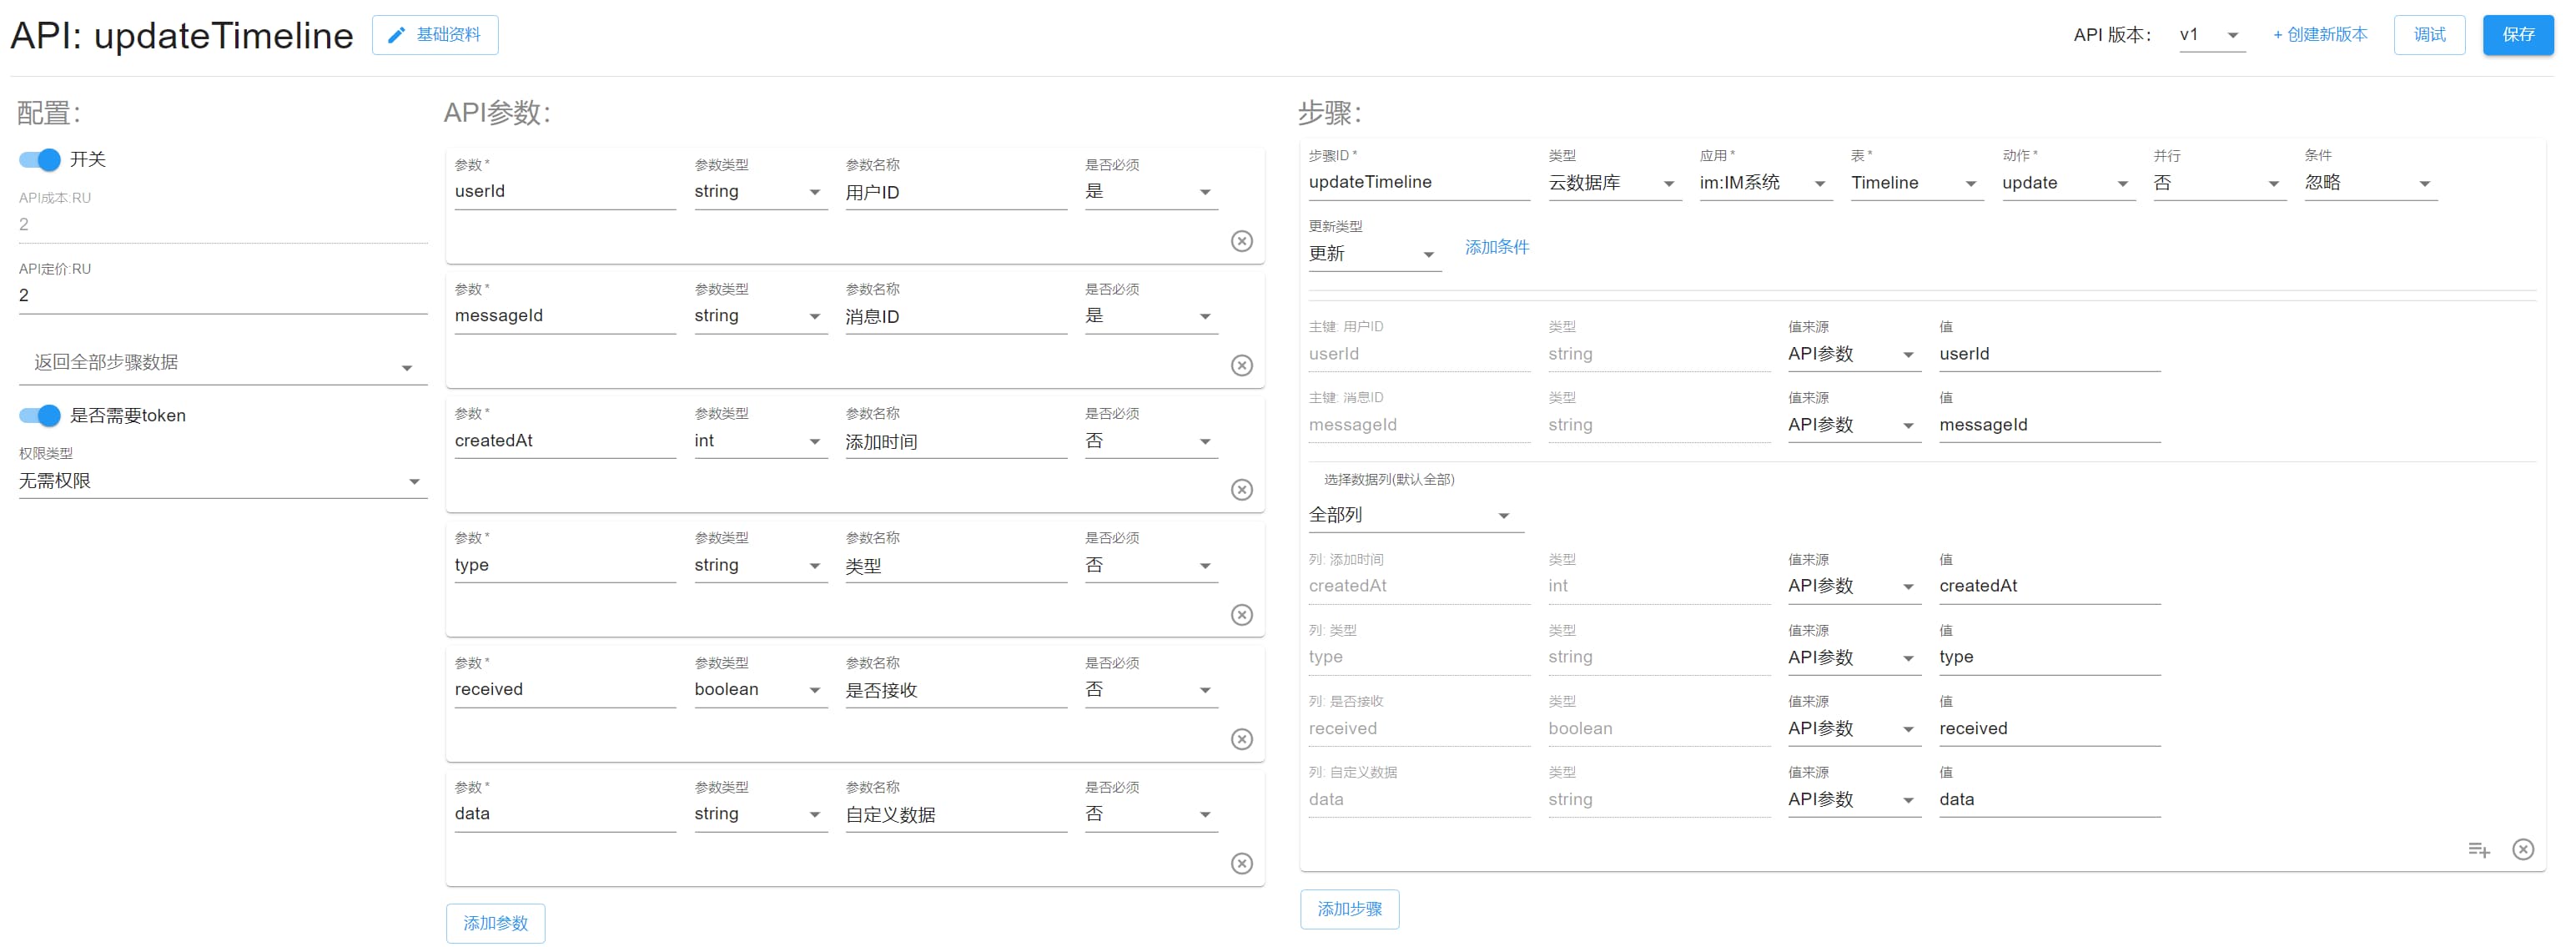
Task: Expand the 返回全部步骤数据 dropdown
Action: pyautogui.click(x=407, y=365)
